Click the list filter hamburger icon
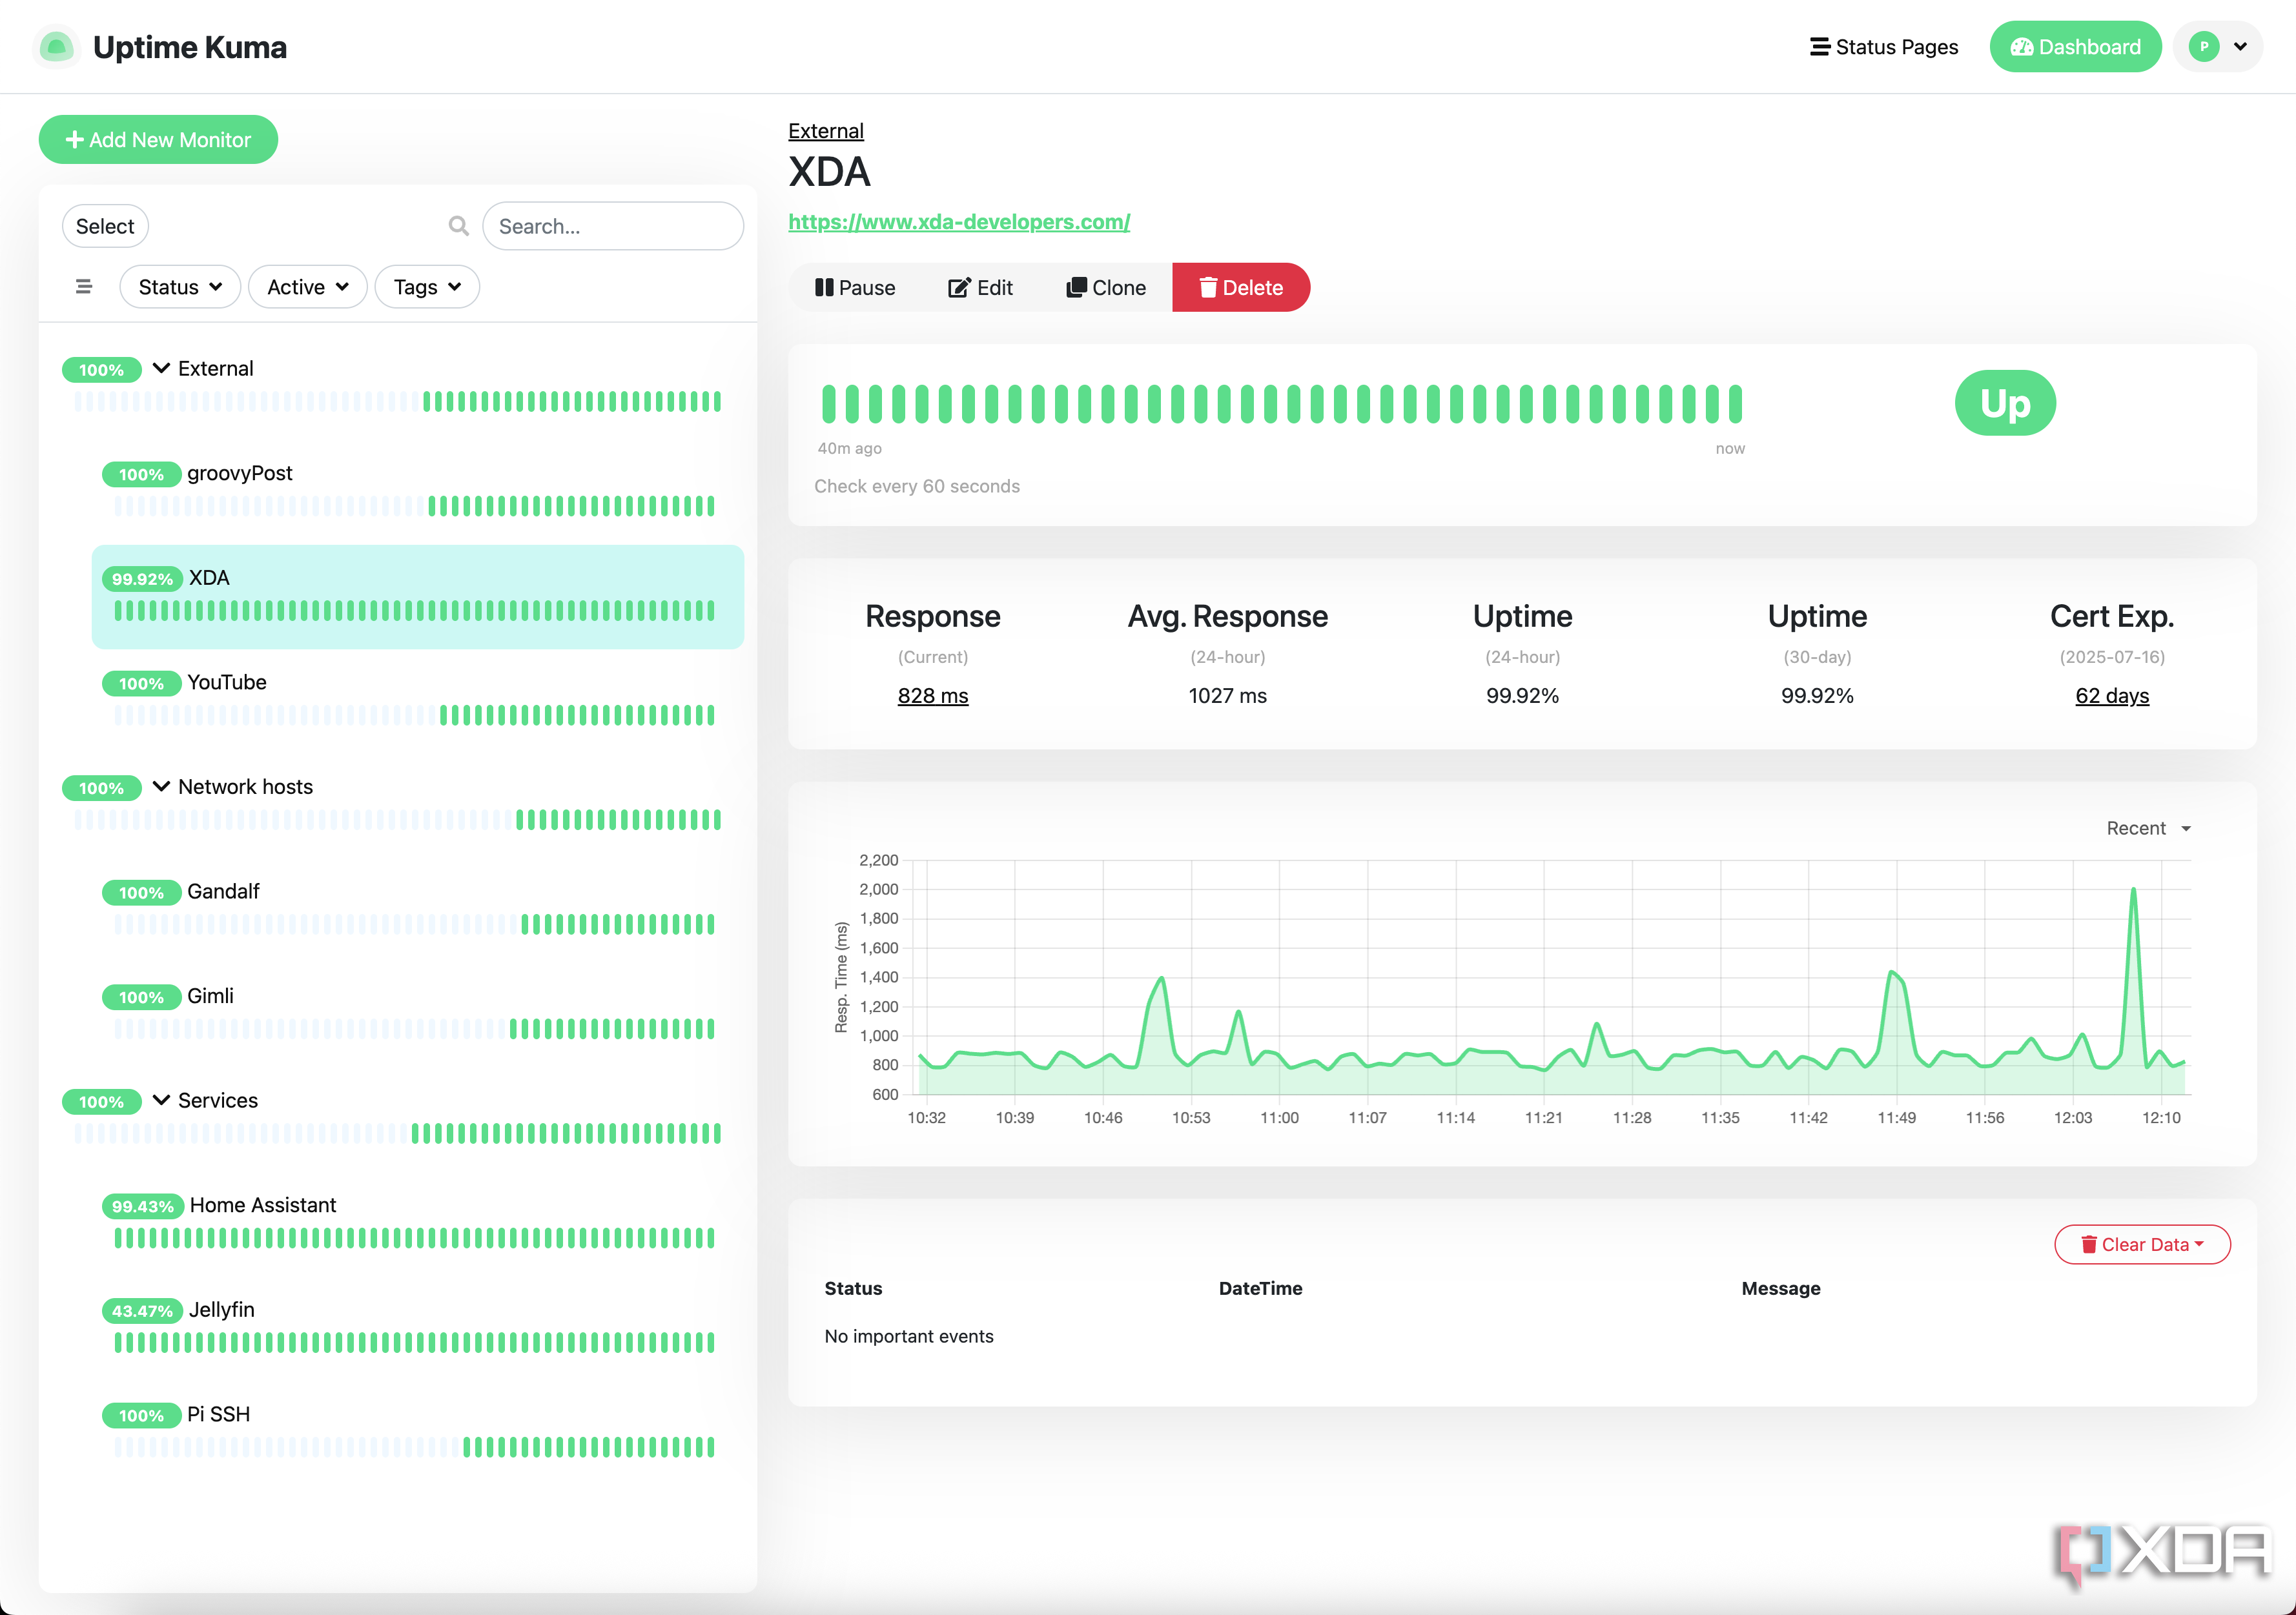2296x1615 pixels. (x=84, y=287)
